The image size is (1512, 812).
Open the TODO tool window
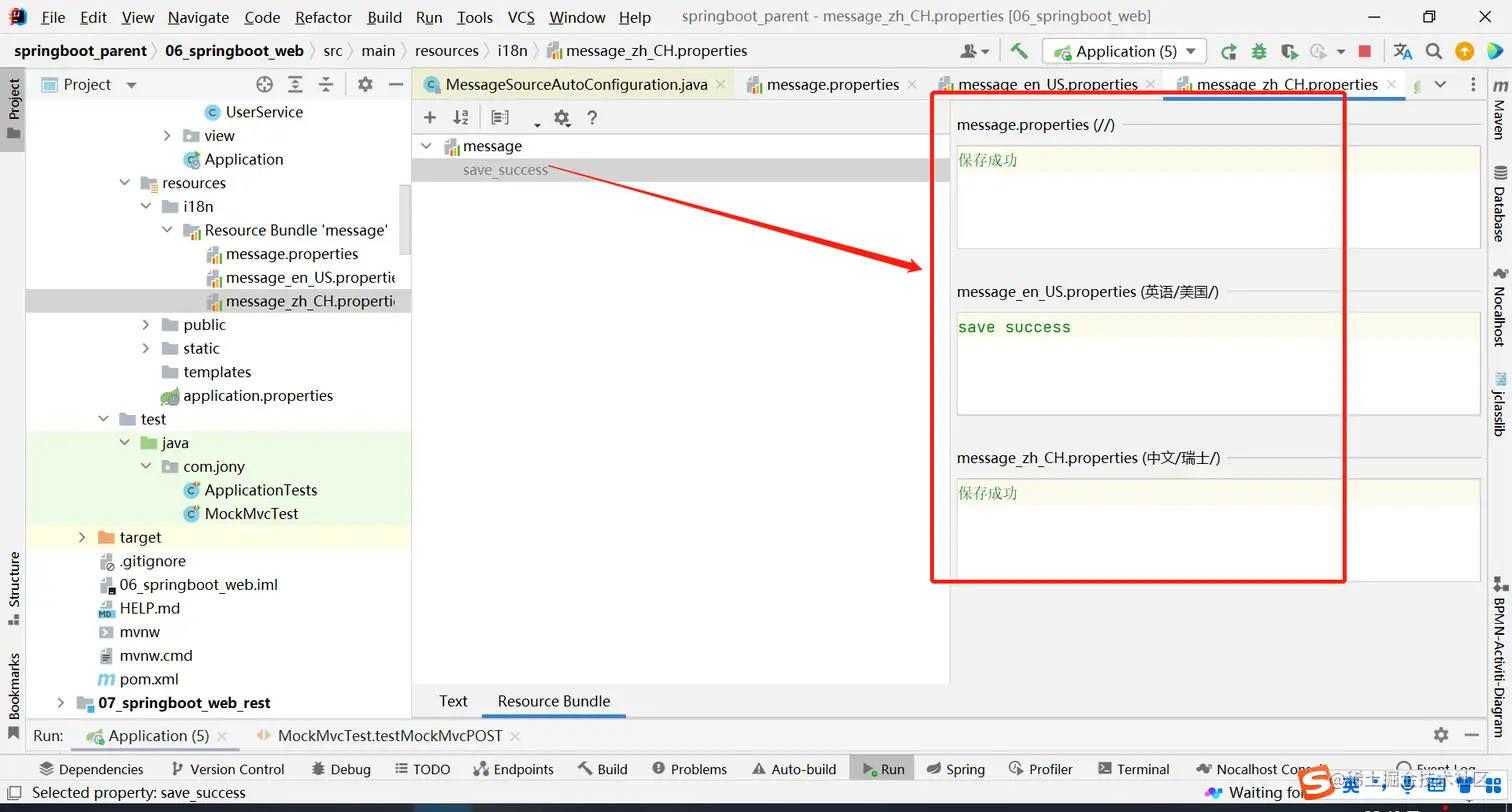420,769
